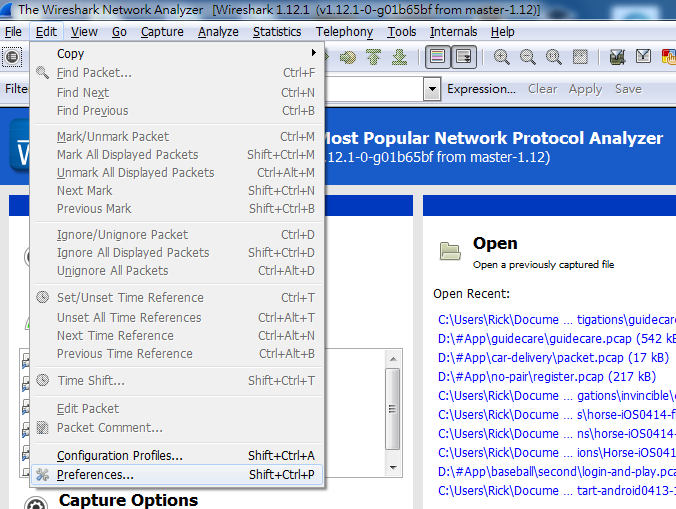Choose Preferences... from Edit menu
Viewport: 676px width, 509px height.
(177, 475)
